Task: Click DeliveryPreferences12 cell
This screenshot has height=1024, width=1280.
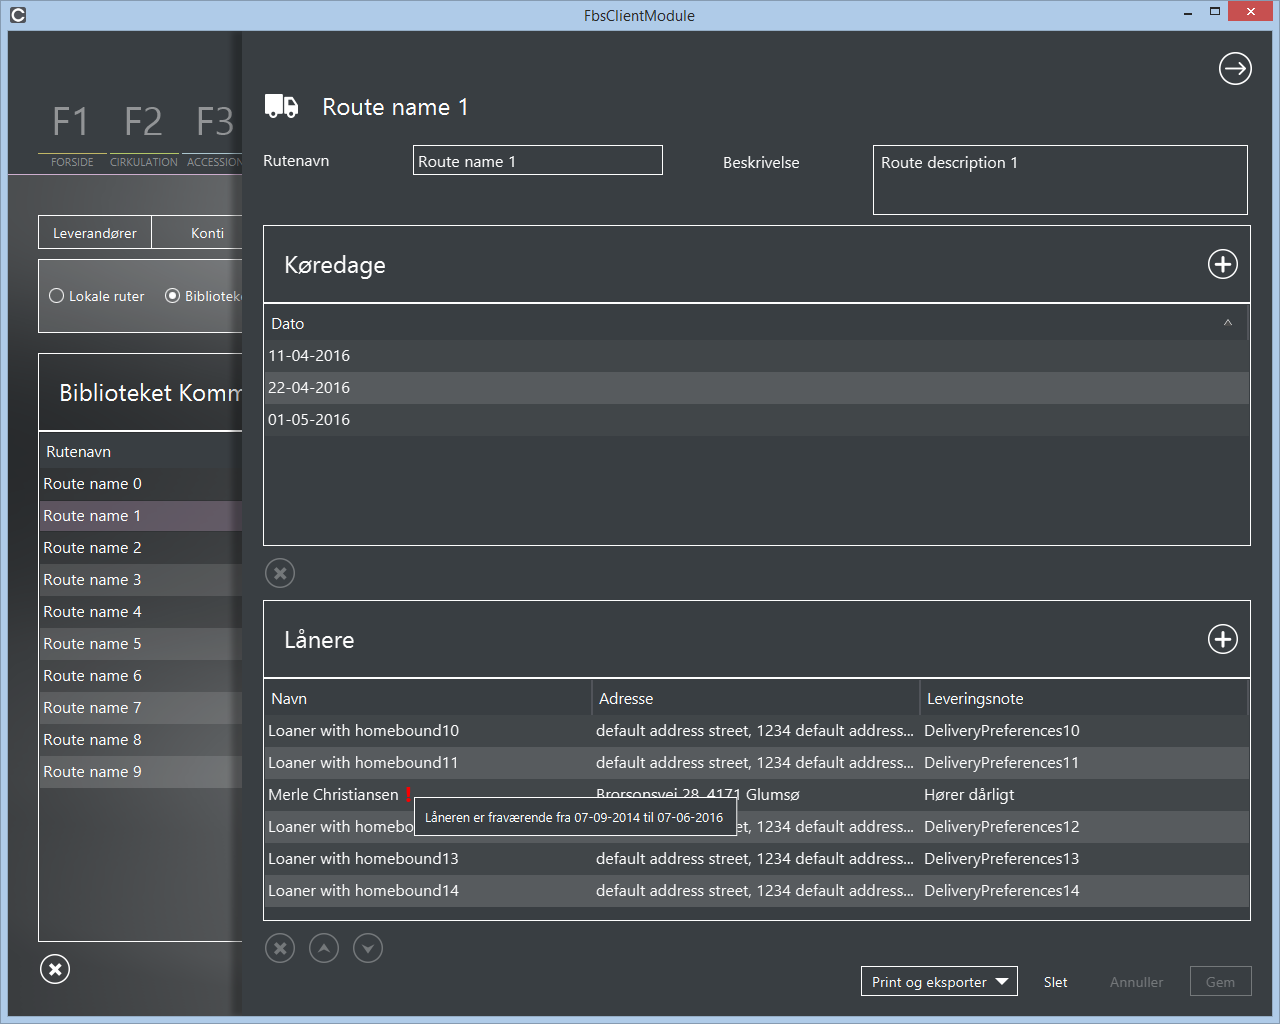Action: tap(1001, 826)
